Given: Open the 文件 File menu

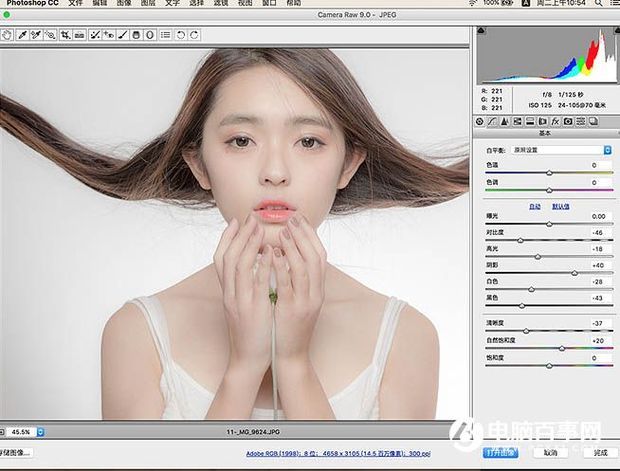Looking at the screenshot, I should point(75,3).
